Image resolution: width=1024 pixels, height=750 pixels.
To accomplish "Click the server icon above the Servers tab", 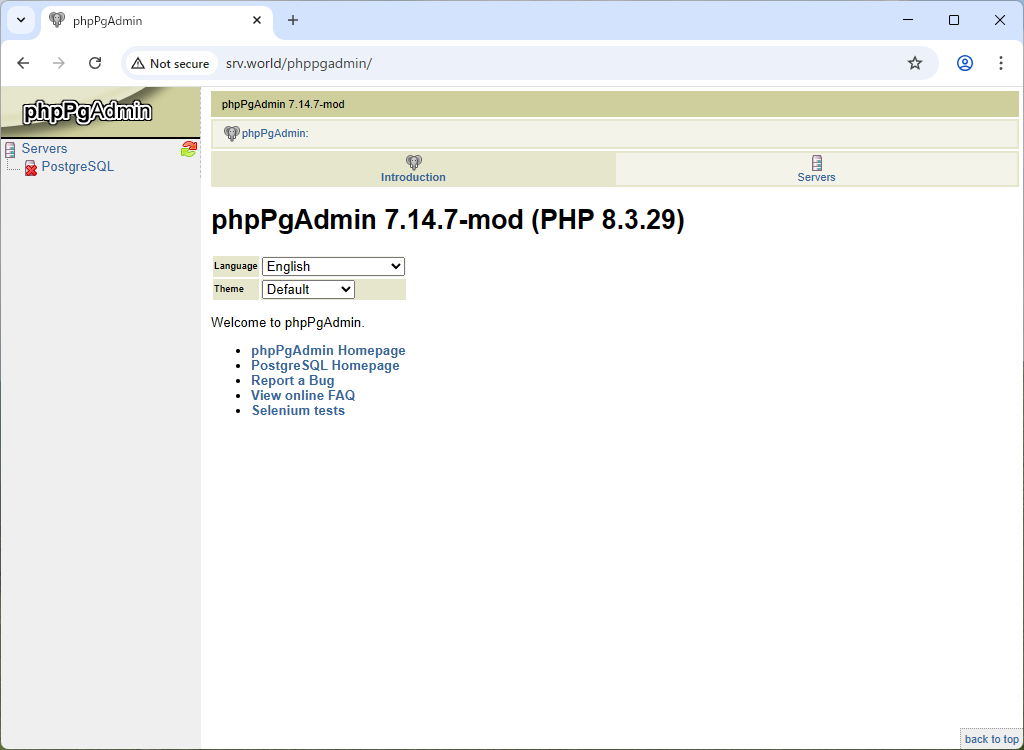I will click(816, 161).
